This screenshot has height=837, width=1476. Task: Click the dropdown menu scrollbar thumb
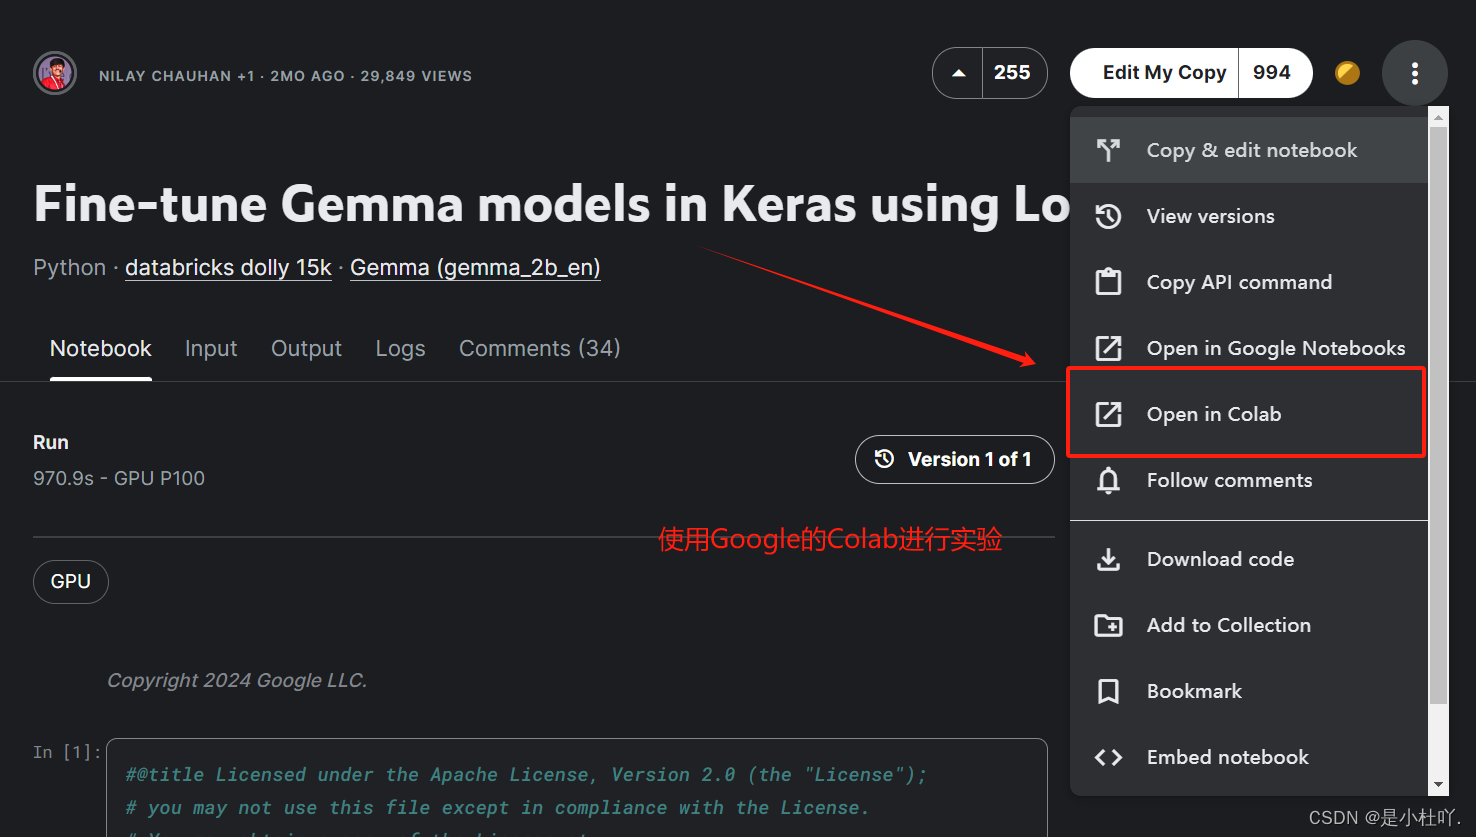(1438, 415)
